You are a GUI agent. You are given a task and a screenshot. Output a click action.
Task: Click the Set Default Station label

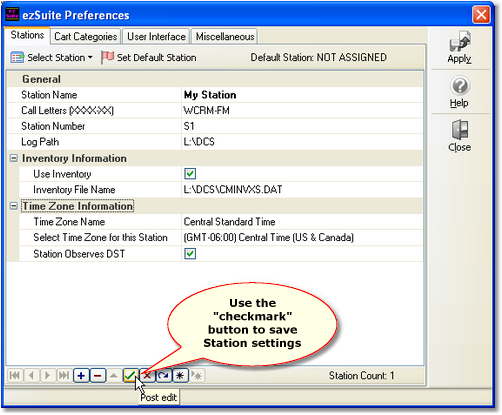[156, 57]
